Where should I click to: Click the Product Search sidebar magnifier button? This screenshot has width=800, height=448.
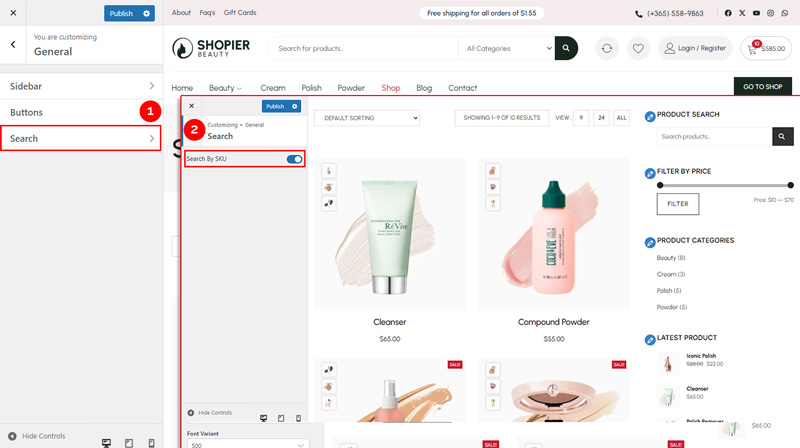click(x=782, y=136)
